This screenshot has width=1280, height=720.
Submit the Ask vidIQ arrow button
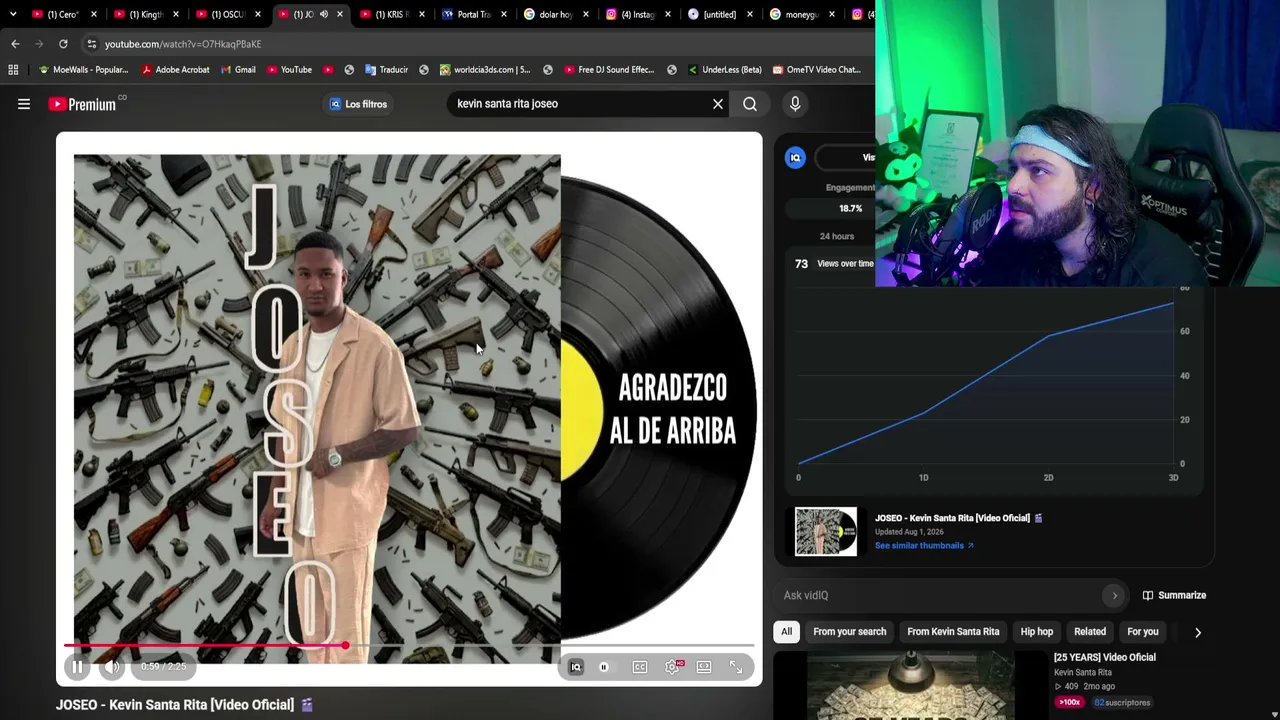pos(1114,595)
